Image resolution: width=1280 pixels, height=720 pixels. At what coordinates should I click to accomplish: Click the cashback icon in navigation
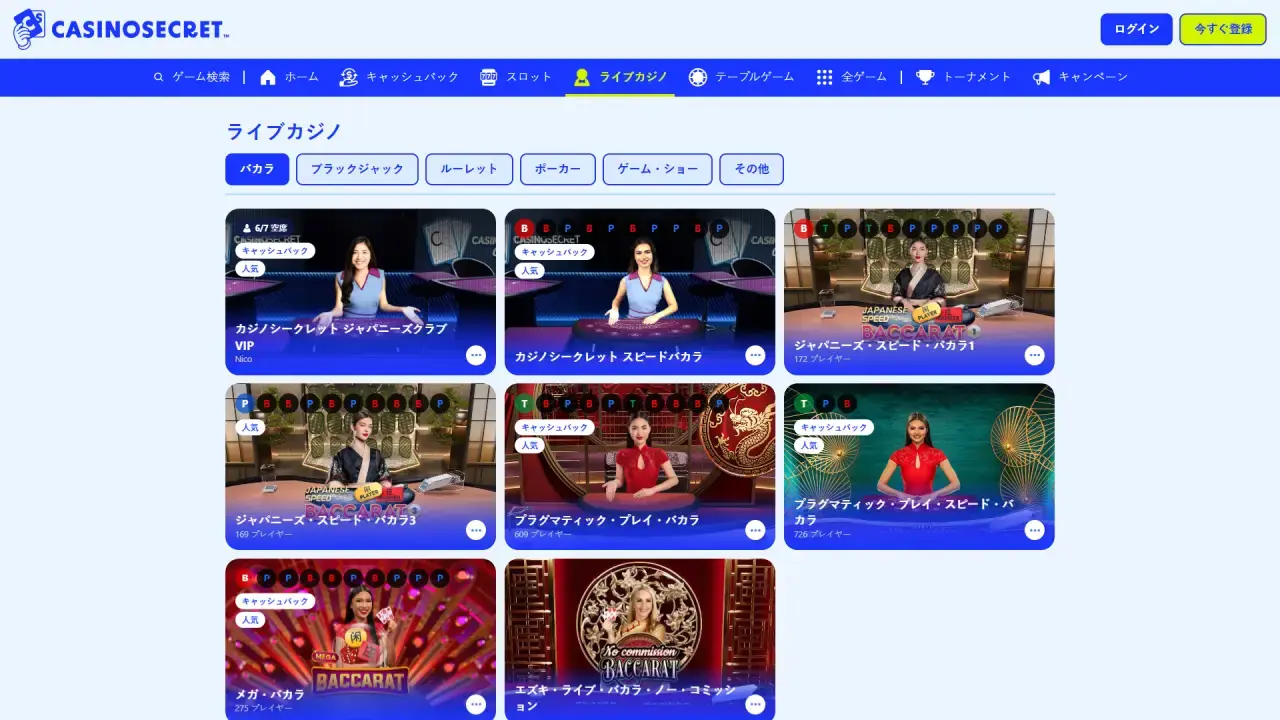point(348,77)
